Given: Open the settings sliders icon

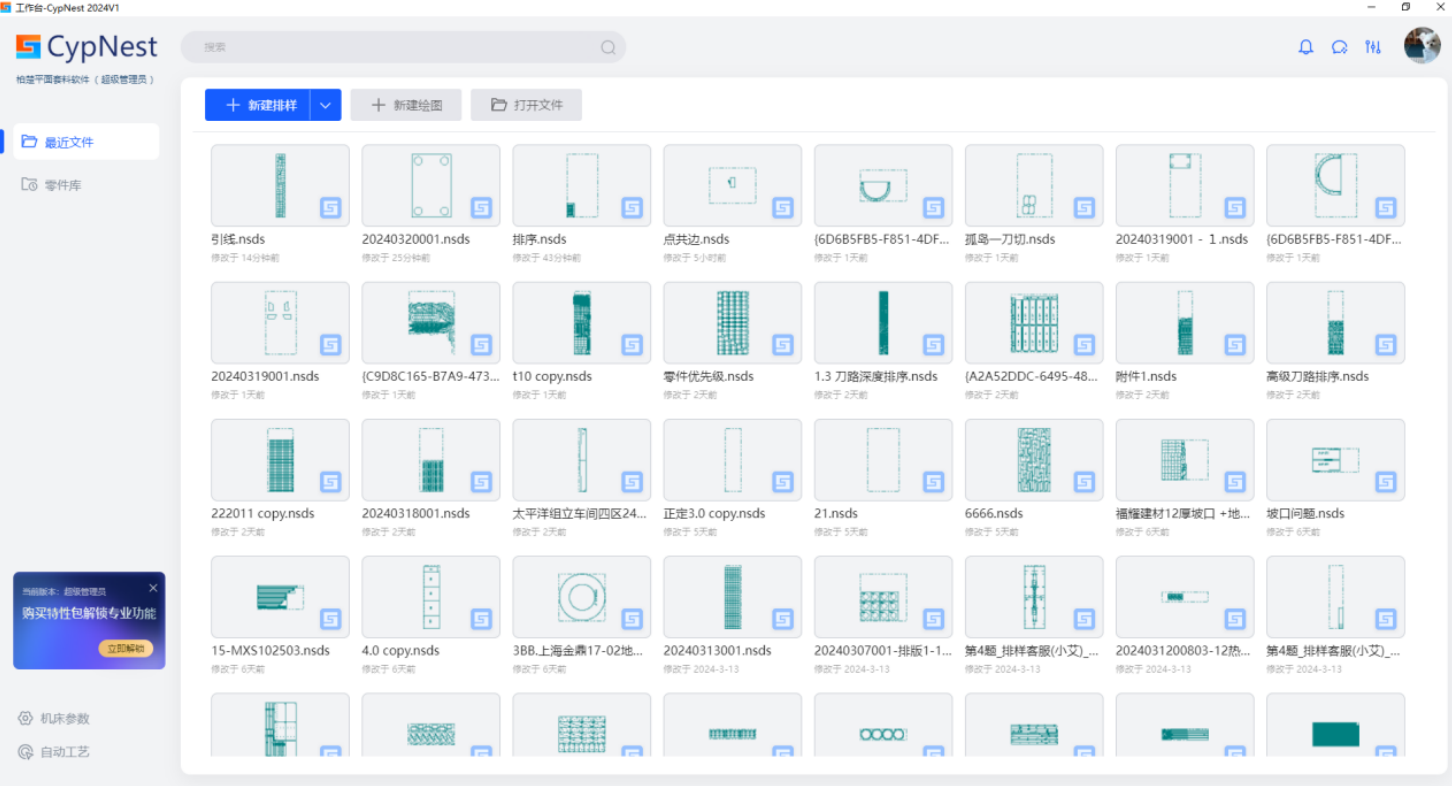Looking at the screenshot, I should [x=1373, y=47].
